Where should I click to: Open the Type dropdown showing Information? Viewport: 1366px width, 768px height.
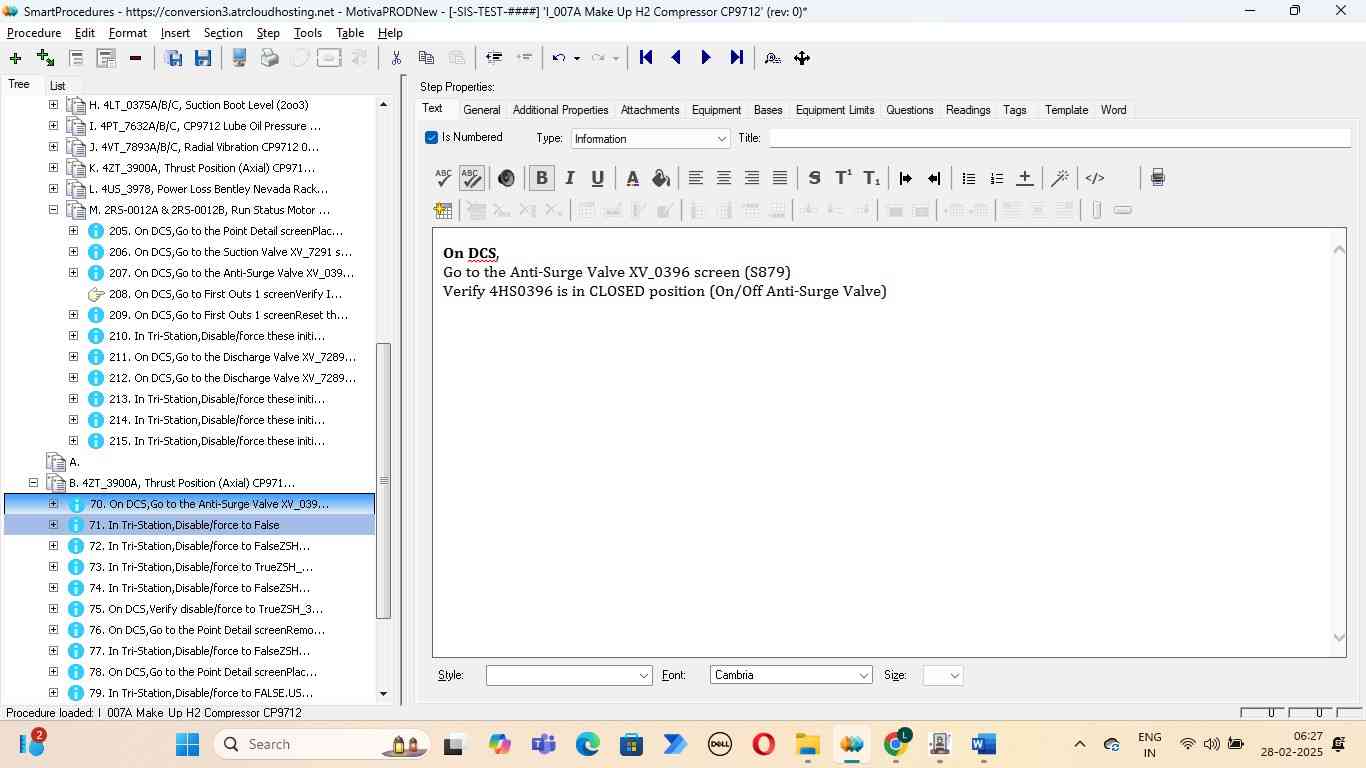pos(650,138)
